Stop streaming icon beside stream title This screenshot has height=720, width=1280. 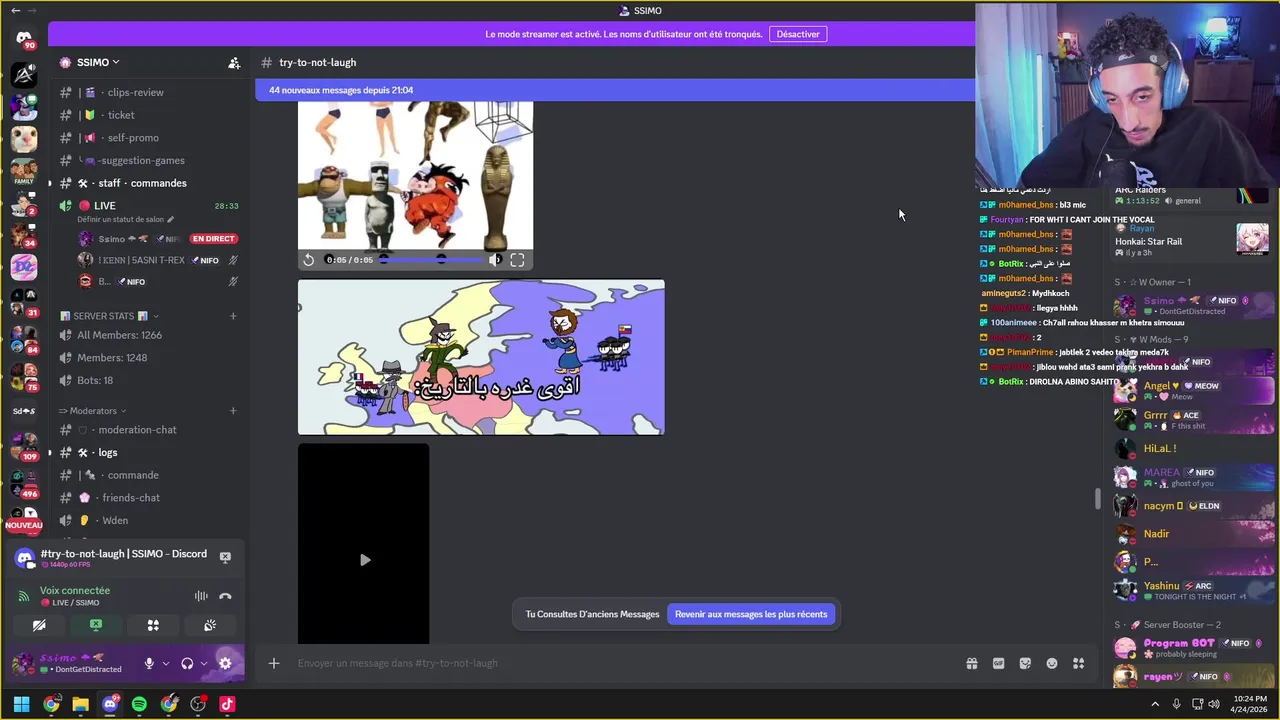click(225, 557)
